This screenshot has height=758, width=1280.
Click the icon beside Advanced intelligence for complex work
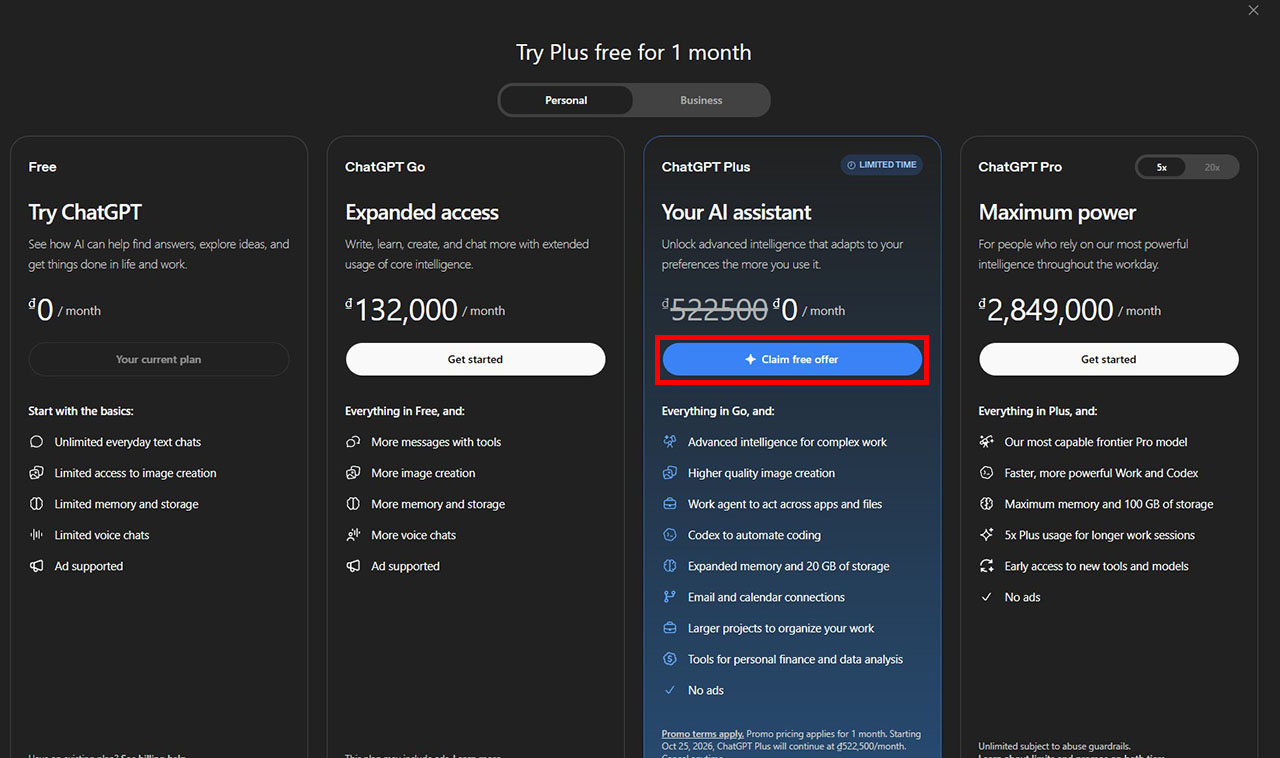point(670,442)
